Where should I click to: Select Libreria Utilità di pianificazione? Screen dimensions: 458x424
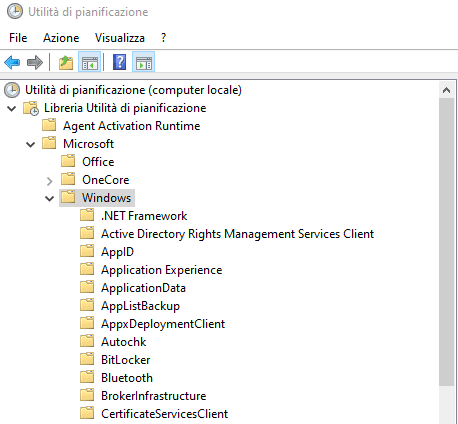[125, 108]
